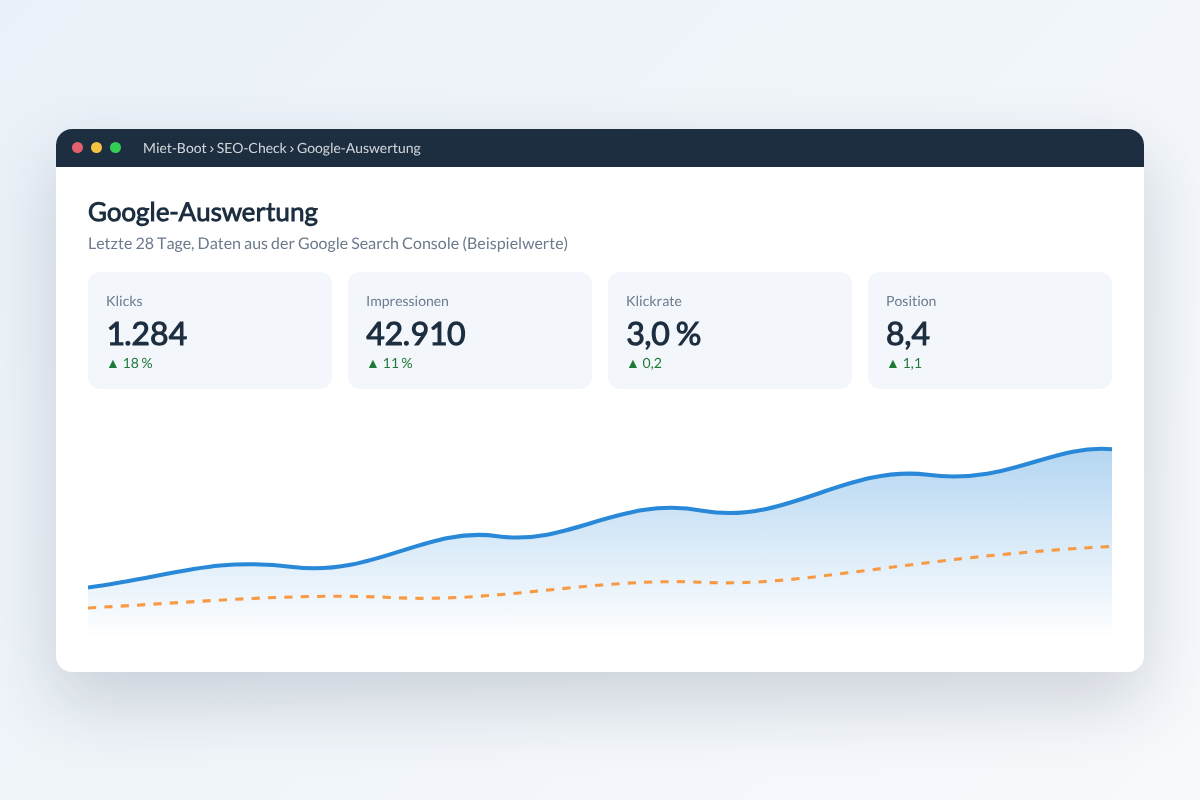Click the 8,4 position value
Viewport: 1200px width, 800px height.
point(910,333)
